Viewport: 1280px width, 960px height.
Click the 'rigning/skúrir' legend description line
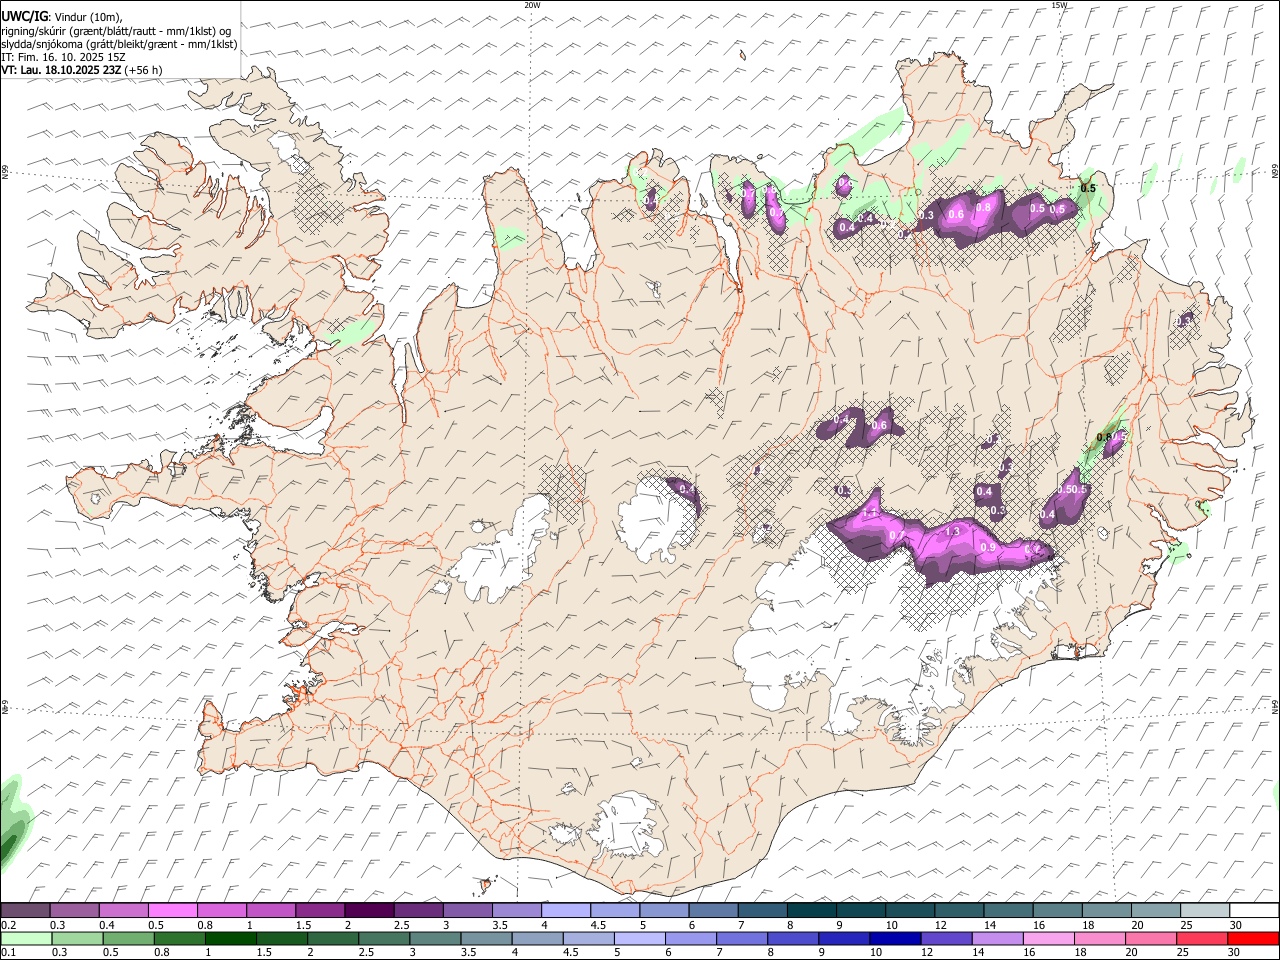pyautogui.click(x=115, y=31)
